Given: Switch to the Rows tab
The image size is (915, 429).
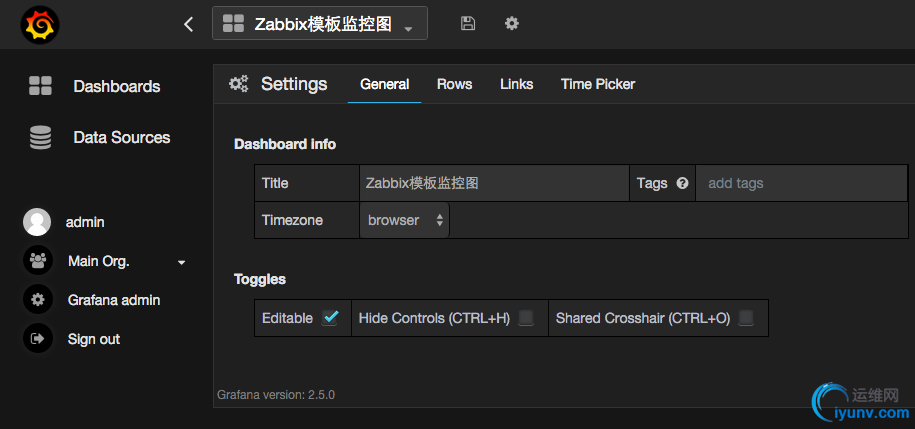Looking at the screenshot, I should (454, 84).
